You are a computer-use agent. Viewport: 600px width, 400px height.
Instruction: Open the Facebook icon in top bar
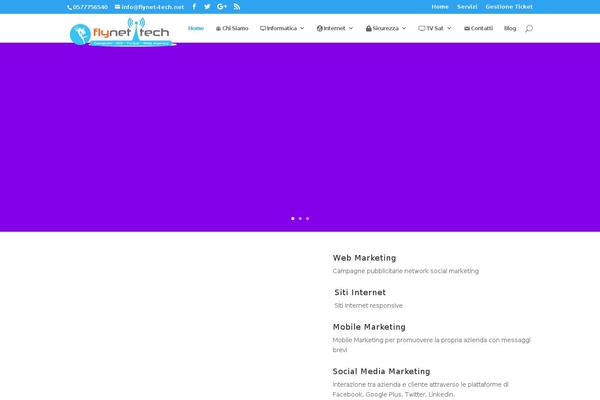pyautogui.click(x=194, y=7)
